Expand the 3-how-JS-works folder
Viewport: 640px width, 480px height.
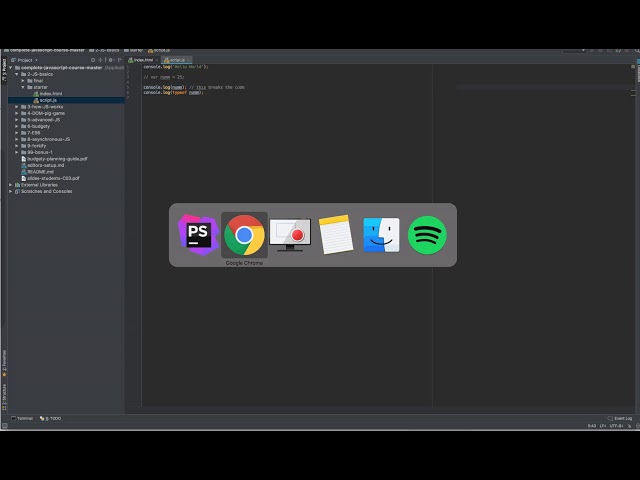(x=17, y=107)
